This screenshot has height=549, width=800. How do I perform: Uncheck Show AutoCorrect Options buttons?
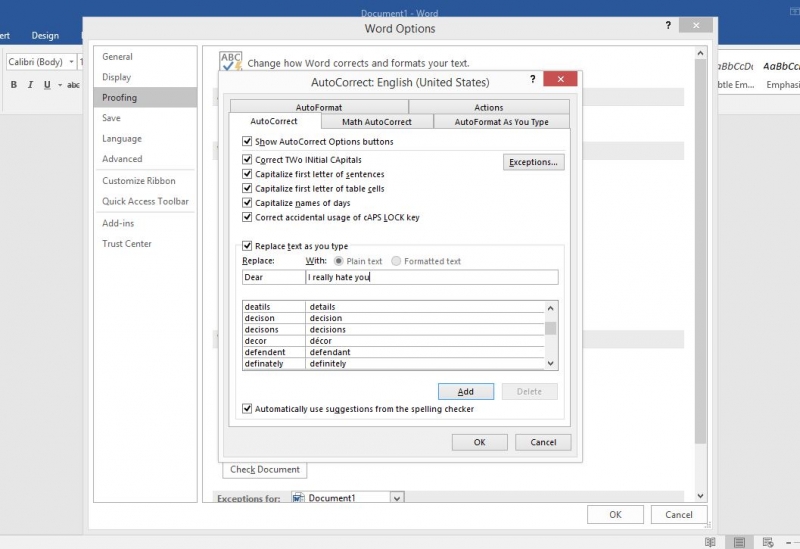248,142
